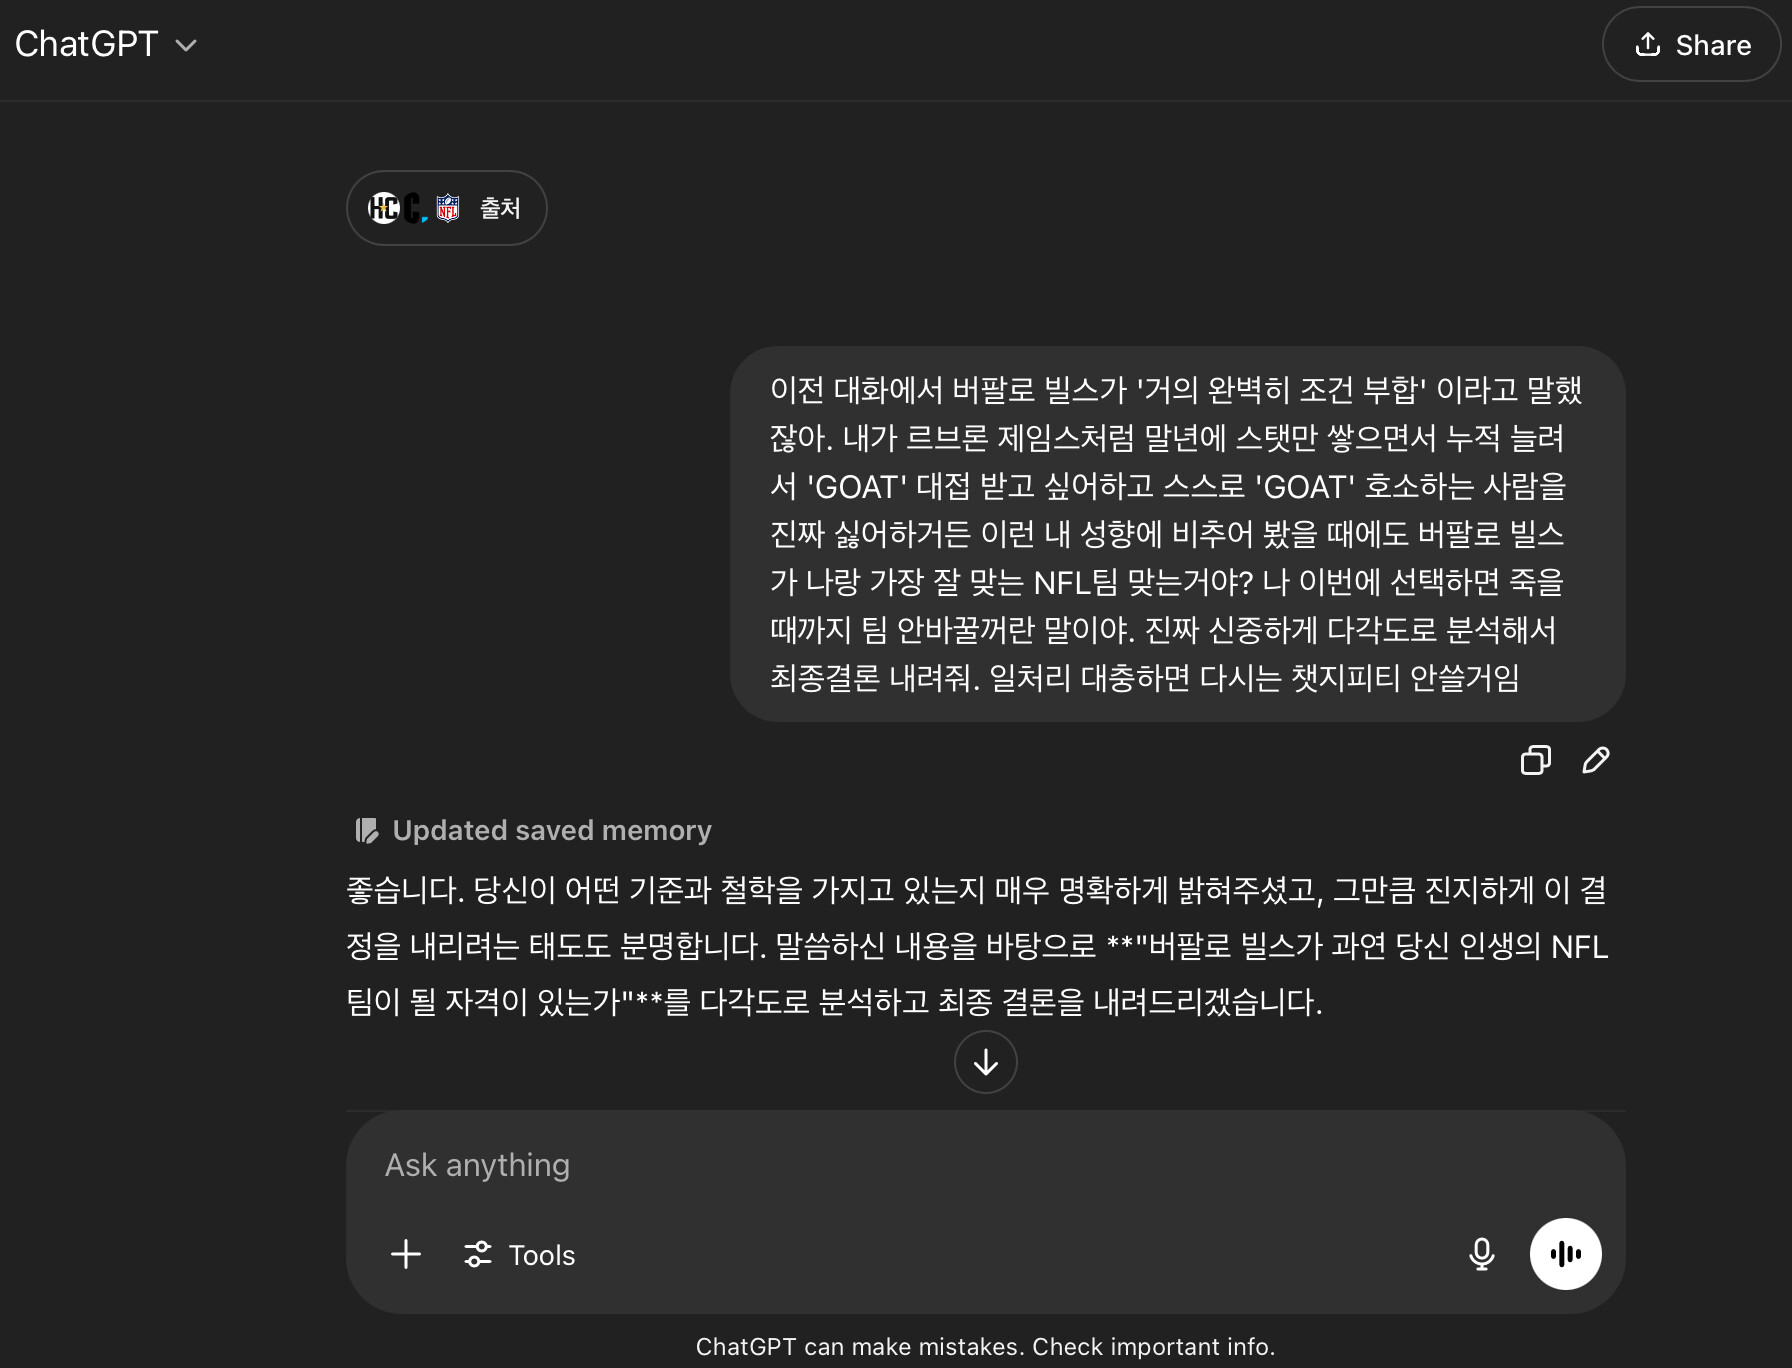
Task: Expand the ChatGPT model selector chevron
Action: pos(186,45)
